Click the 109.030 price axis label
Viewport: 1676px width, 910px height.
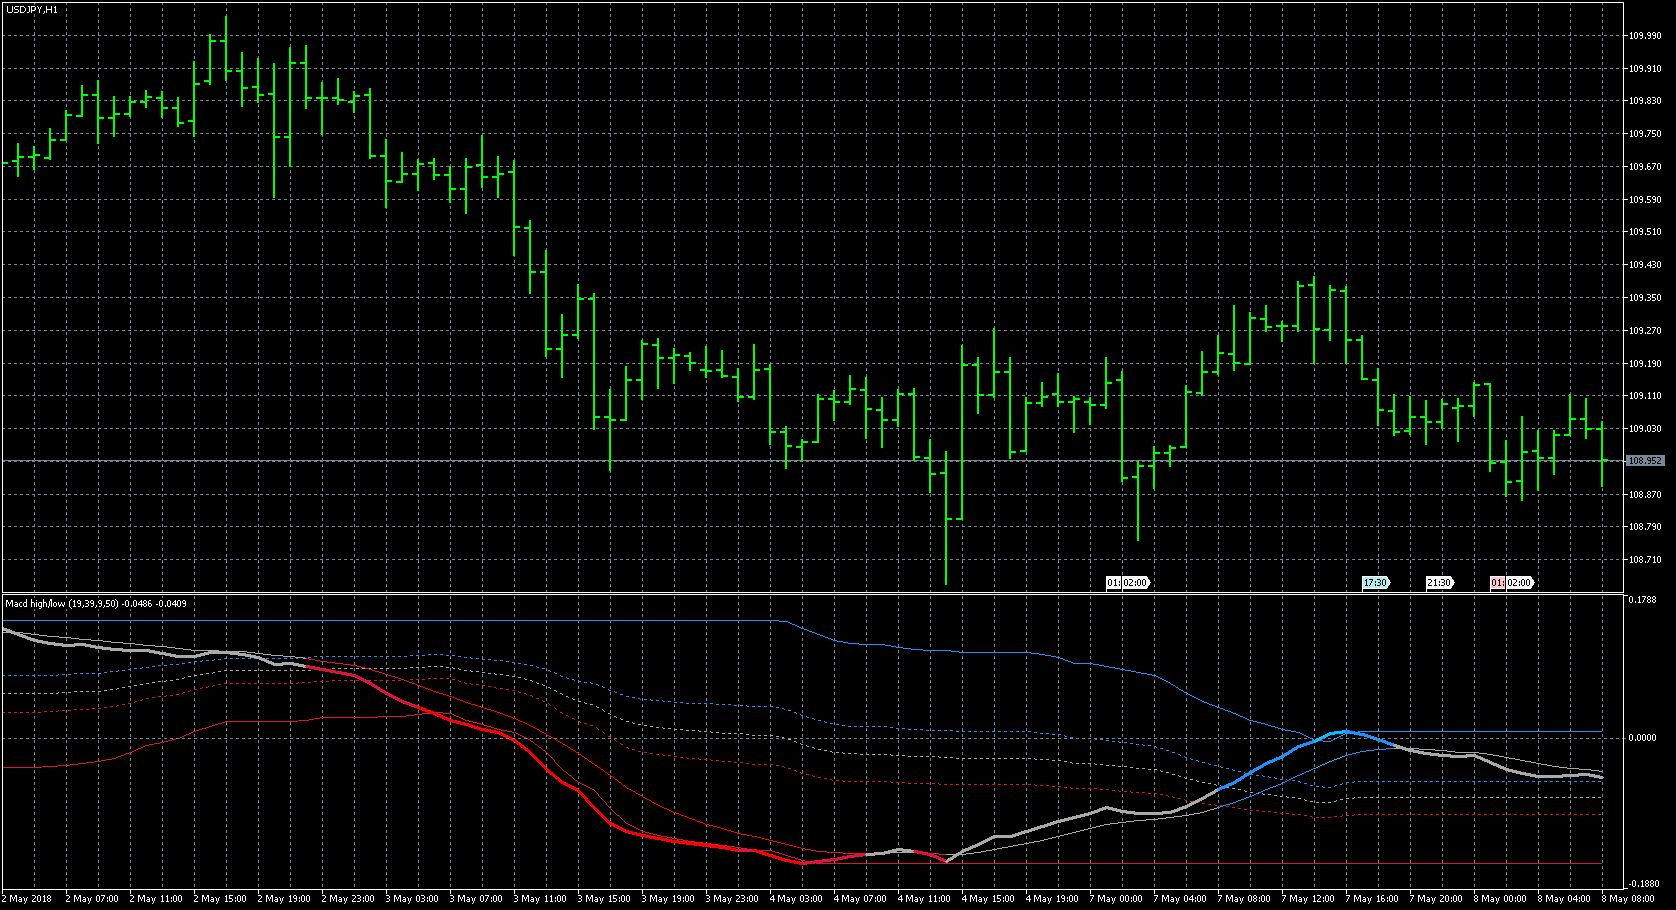[x=1645, y=429]
